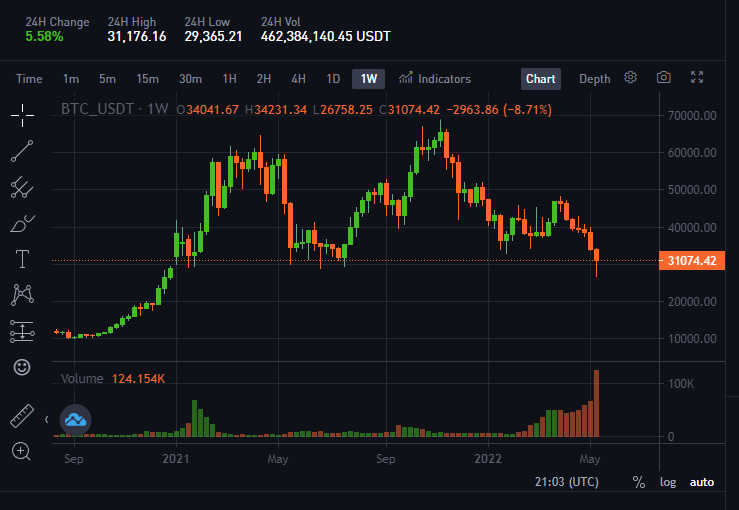739x510 pixels.
Task: Select the crosshair cursor tool
Action: (22, 115)
